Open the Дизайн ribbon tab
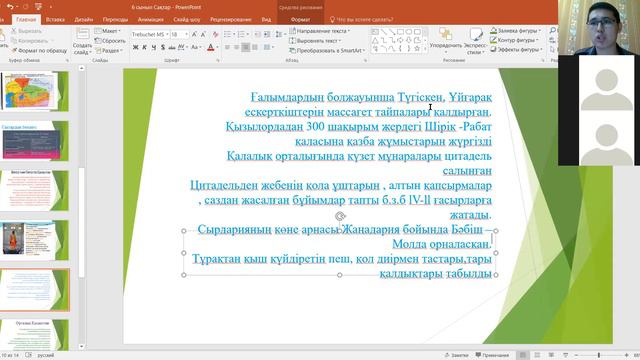The width and height of the screenshot is (640, 360). 84,19
